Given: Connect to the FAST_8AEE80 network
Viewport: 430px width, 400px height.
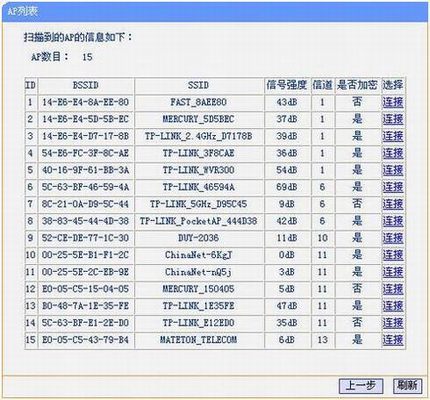Looking at the screenshot, I should (393, 102).
